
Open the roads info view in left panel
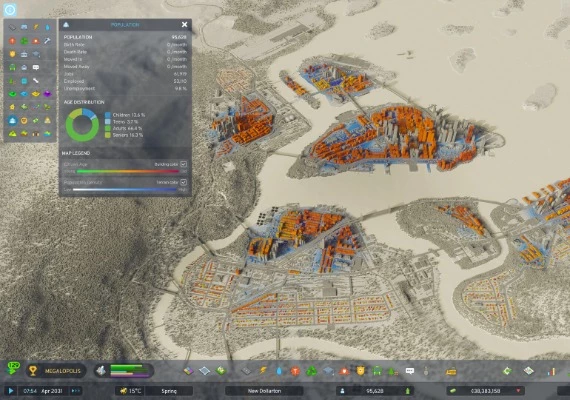point(12,27)
